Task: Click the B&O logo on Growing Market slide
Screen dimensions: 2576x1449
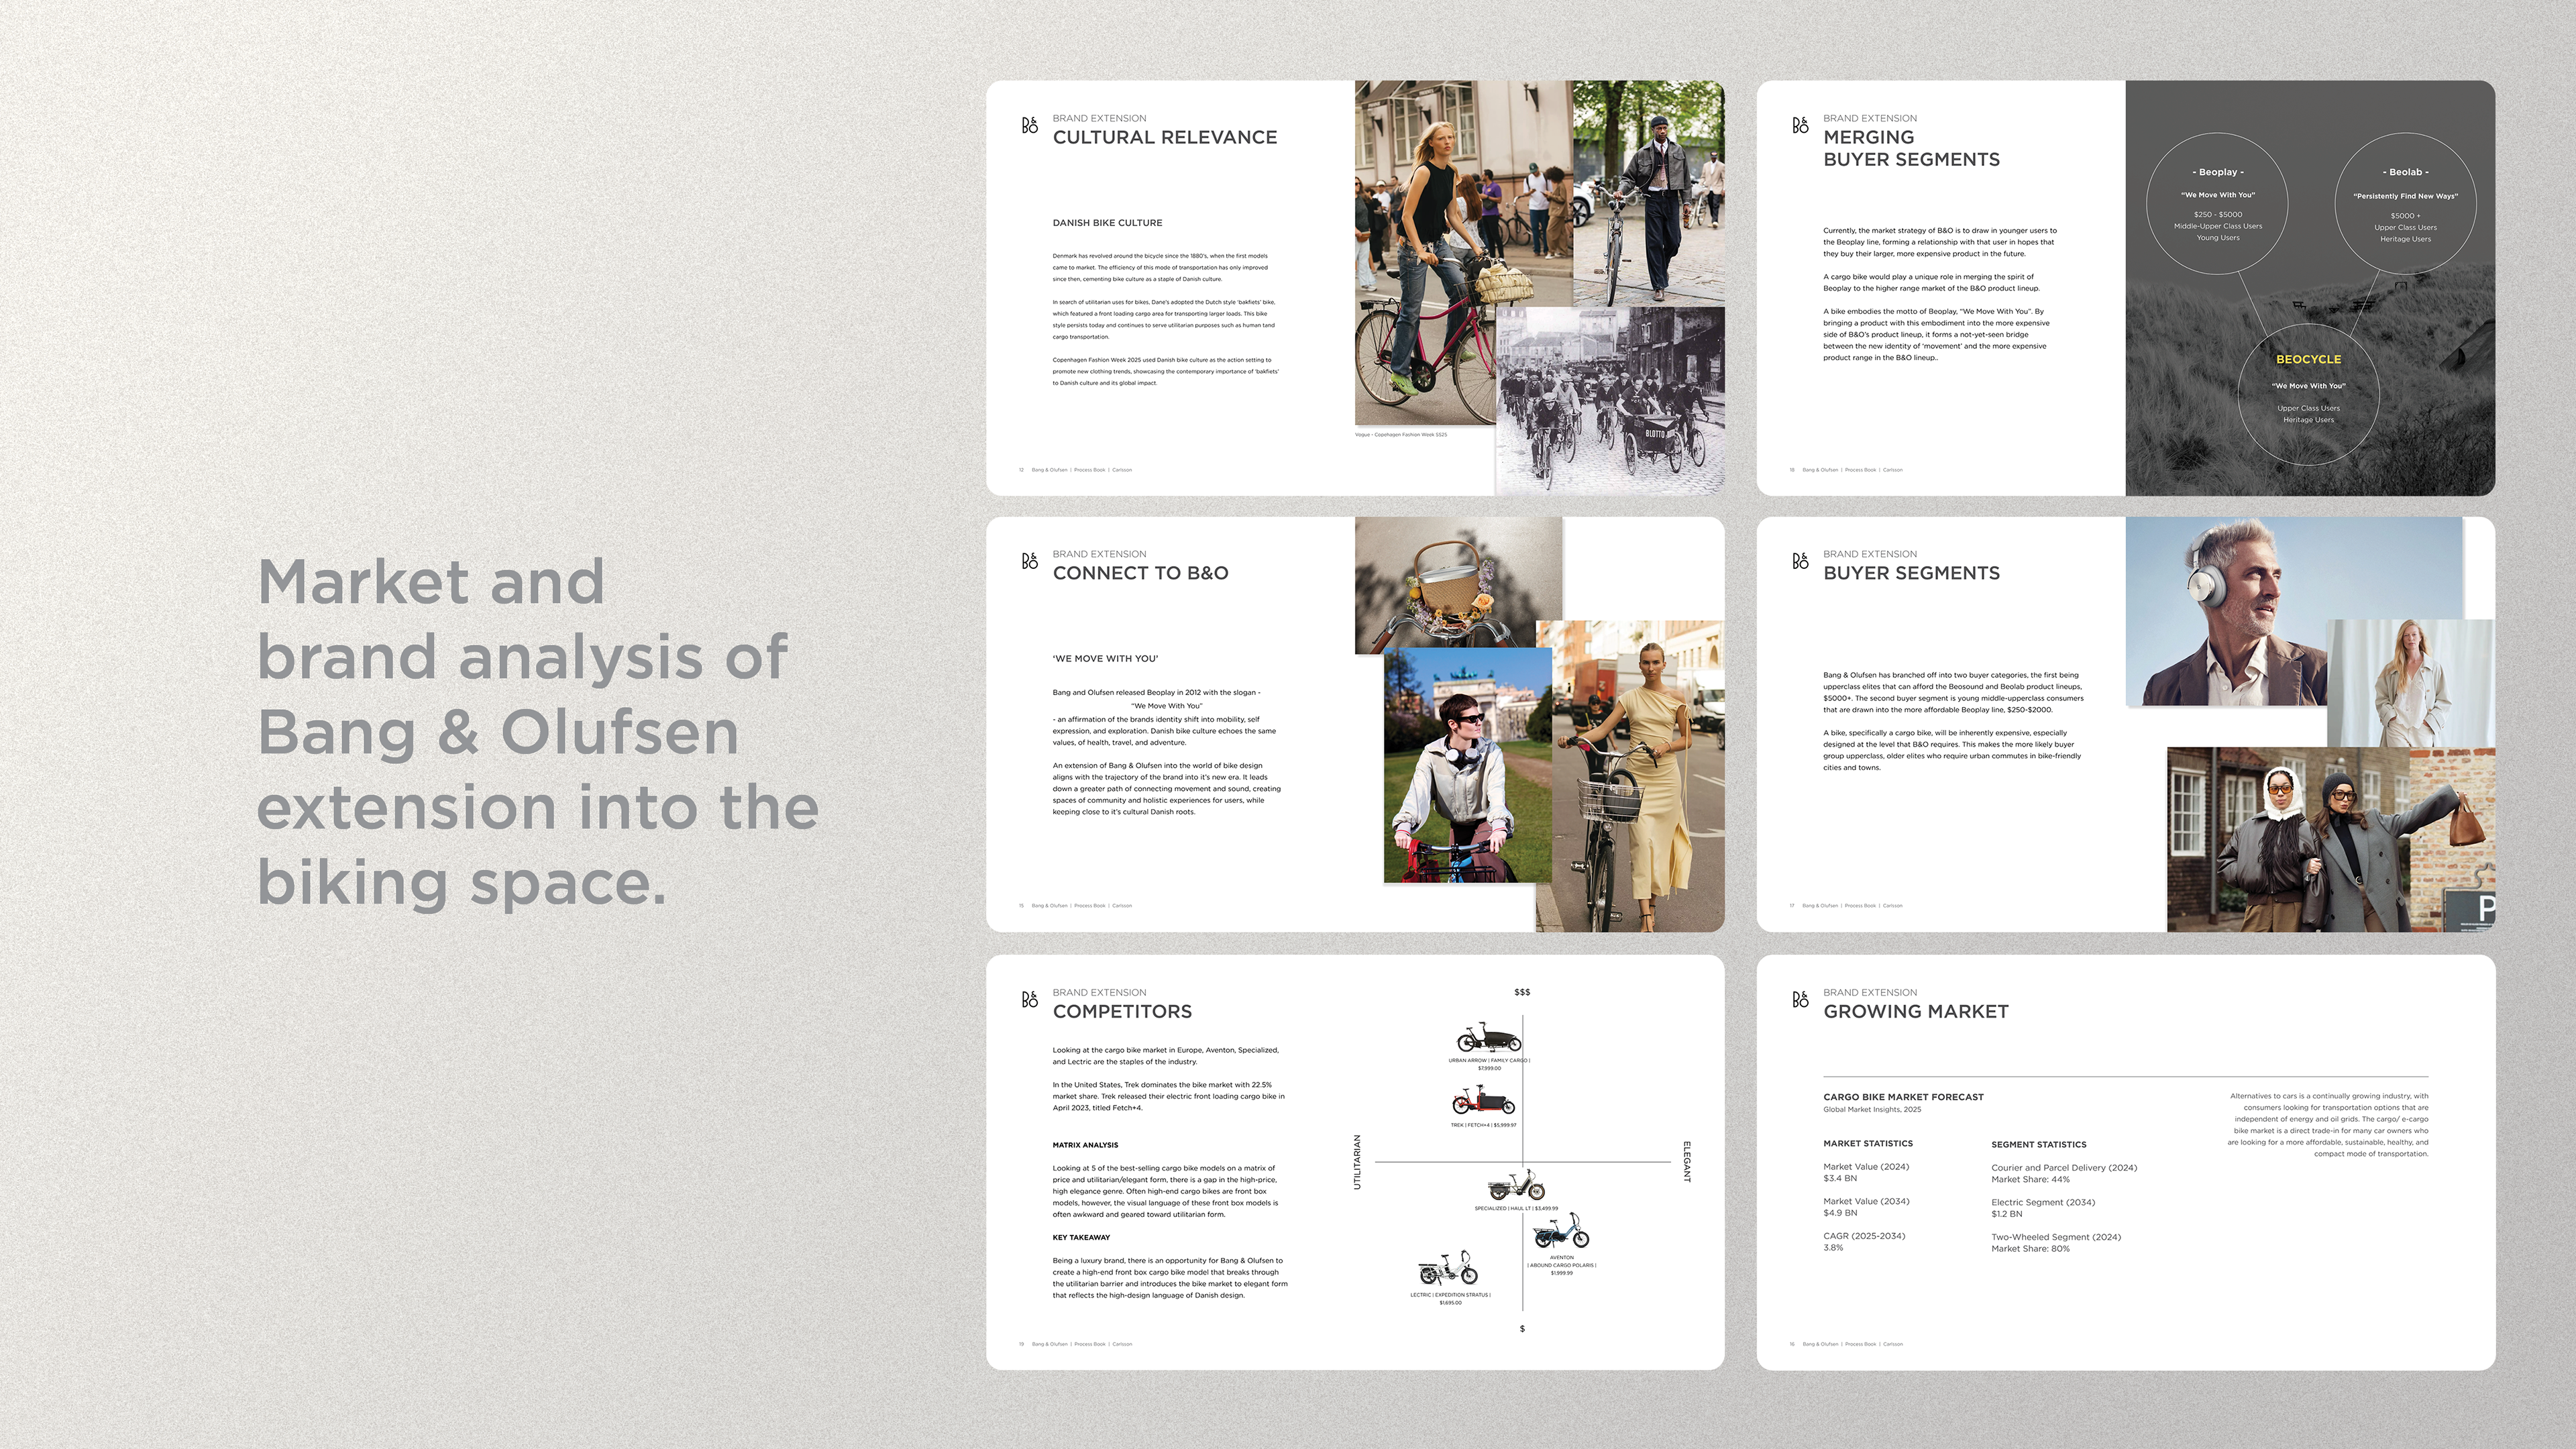Action: click(1800, 999)
